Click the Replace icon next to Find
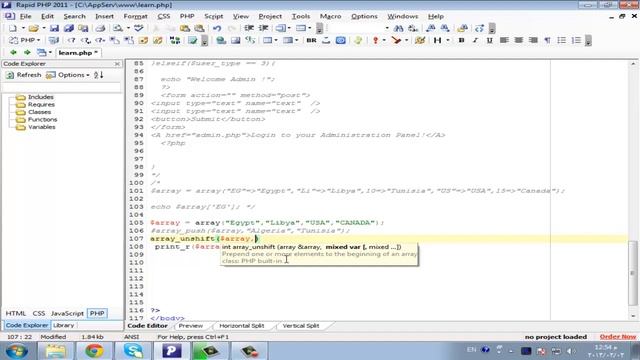 tap(413, 28)
